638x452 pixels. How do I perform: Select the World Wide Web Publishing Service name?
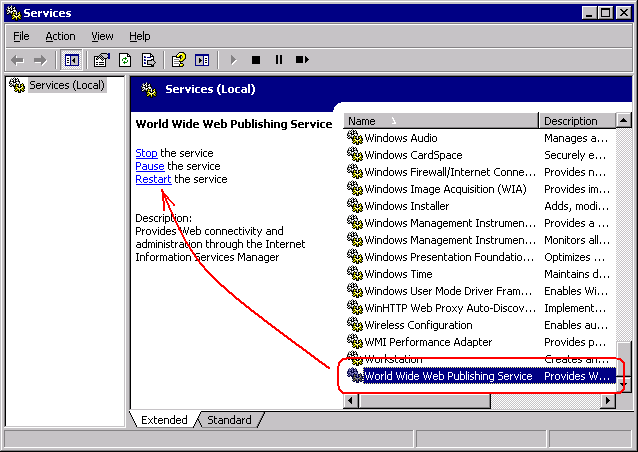pos(448,376)
